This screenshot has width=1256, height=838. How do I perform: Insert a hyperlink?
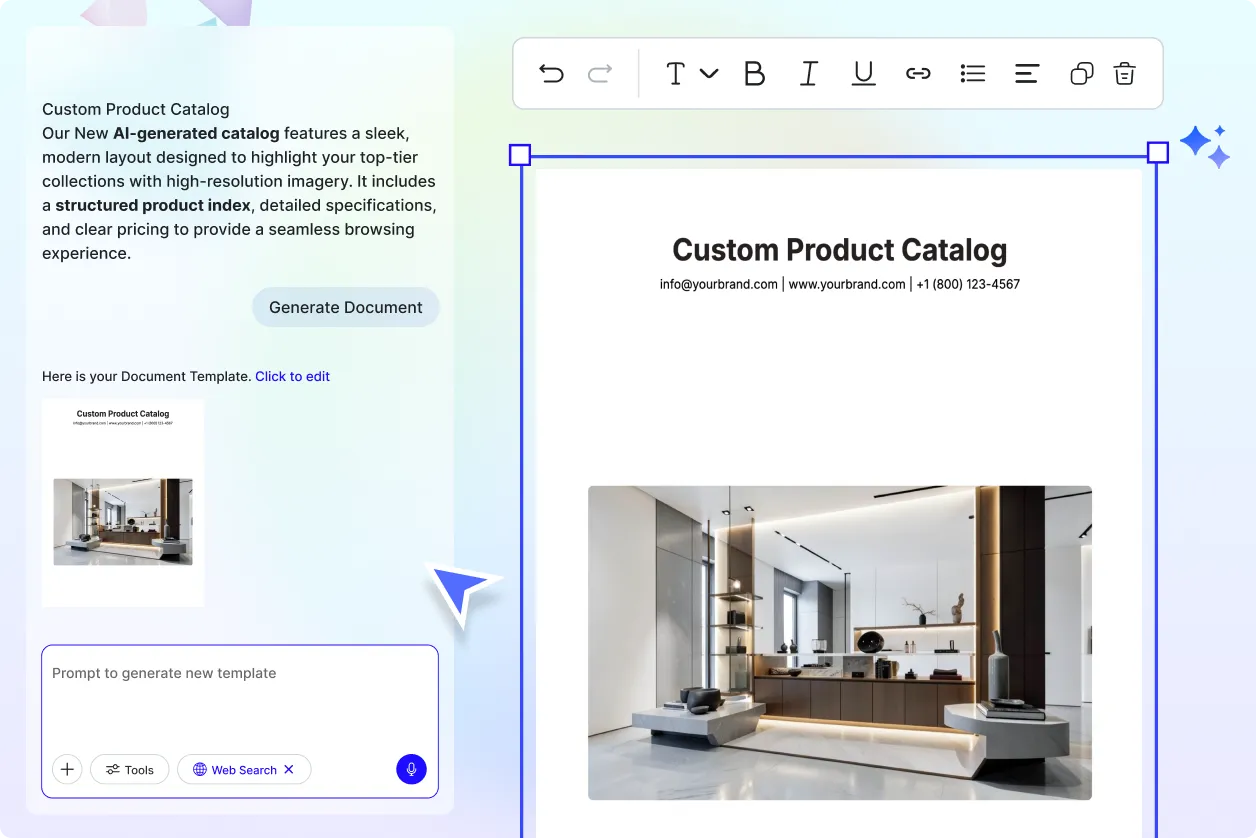[x=918, y=73]
